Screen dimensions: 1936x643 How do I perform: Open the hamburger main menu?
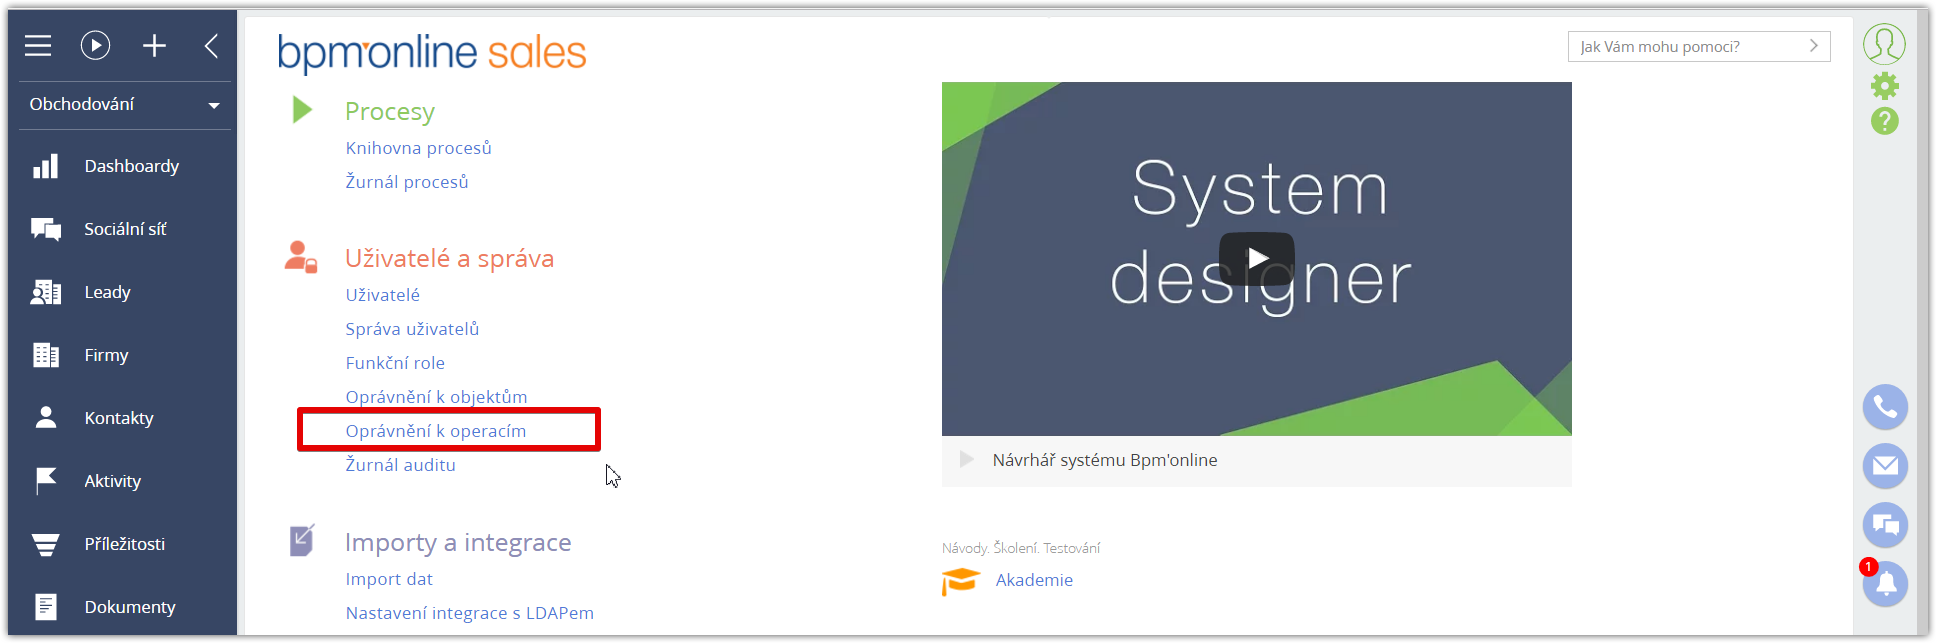38,45
